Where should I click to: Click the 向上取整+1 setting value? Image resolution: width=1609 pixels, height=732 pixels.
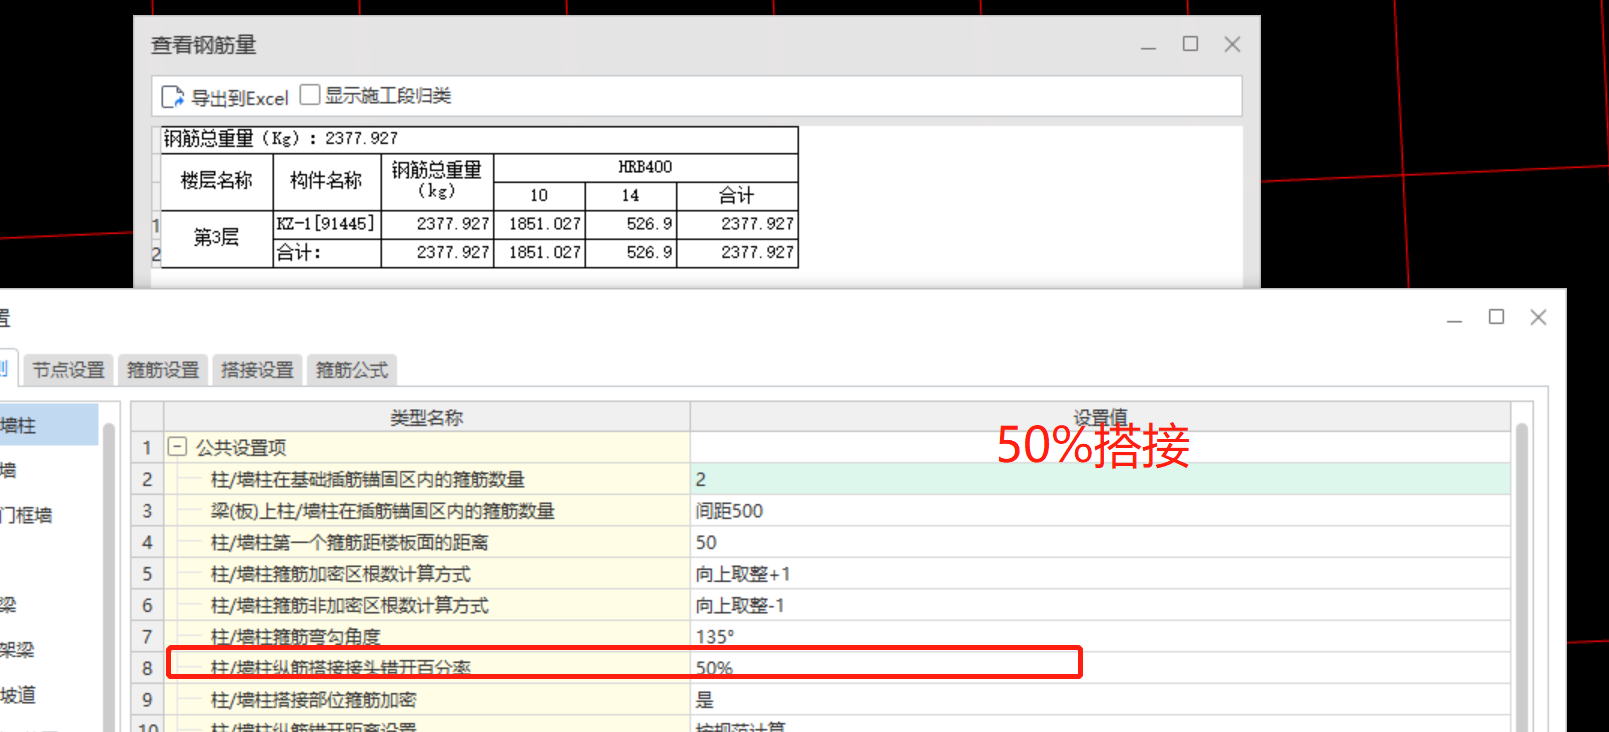tap(1100, 574)
